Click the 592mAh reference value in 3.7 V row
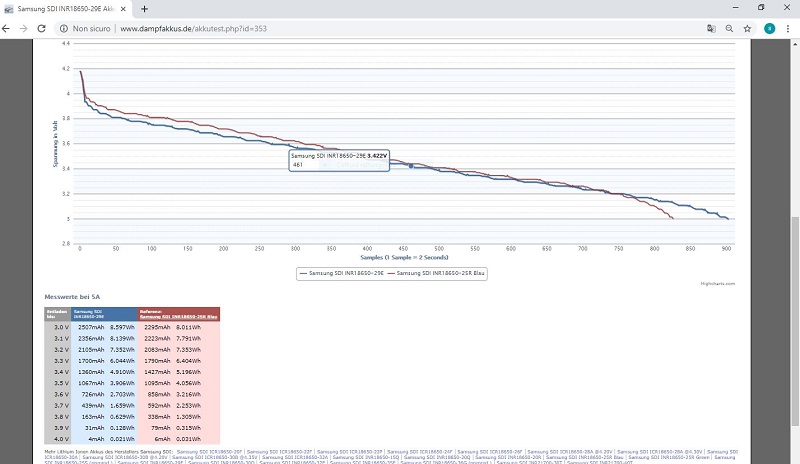Viewport: 800px width, 464px height. pos(159,405)
